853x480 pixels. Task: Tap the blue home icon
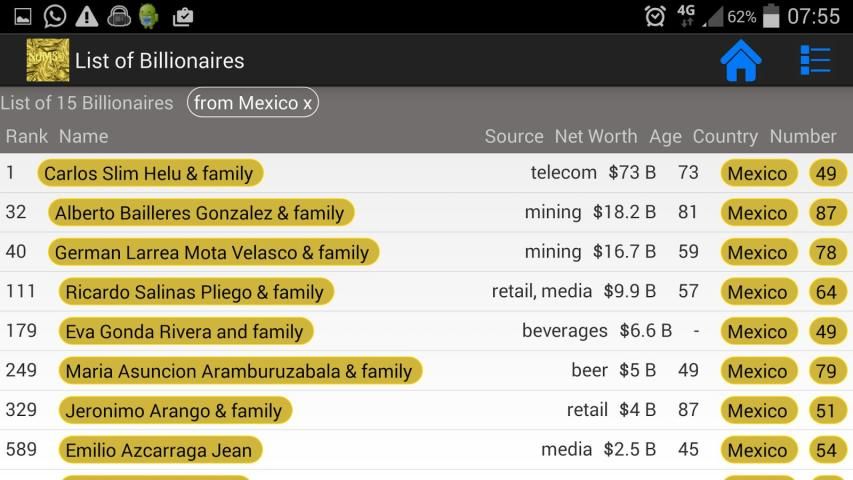(x=740, y=60)
